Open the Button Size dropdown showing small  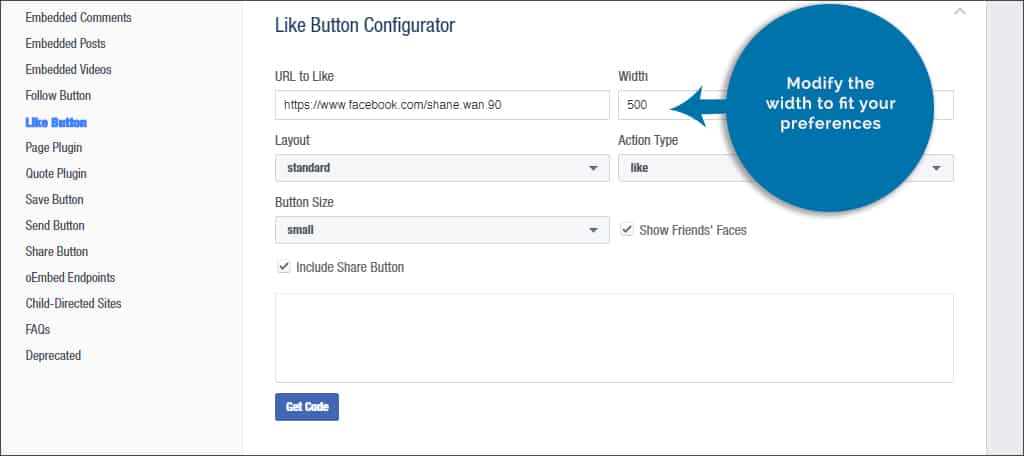(441, 230)
